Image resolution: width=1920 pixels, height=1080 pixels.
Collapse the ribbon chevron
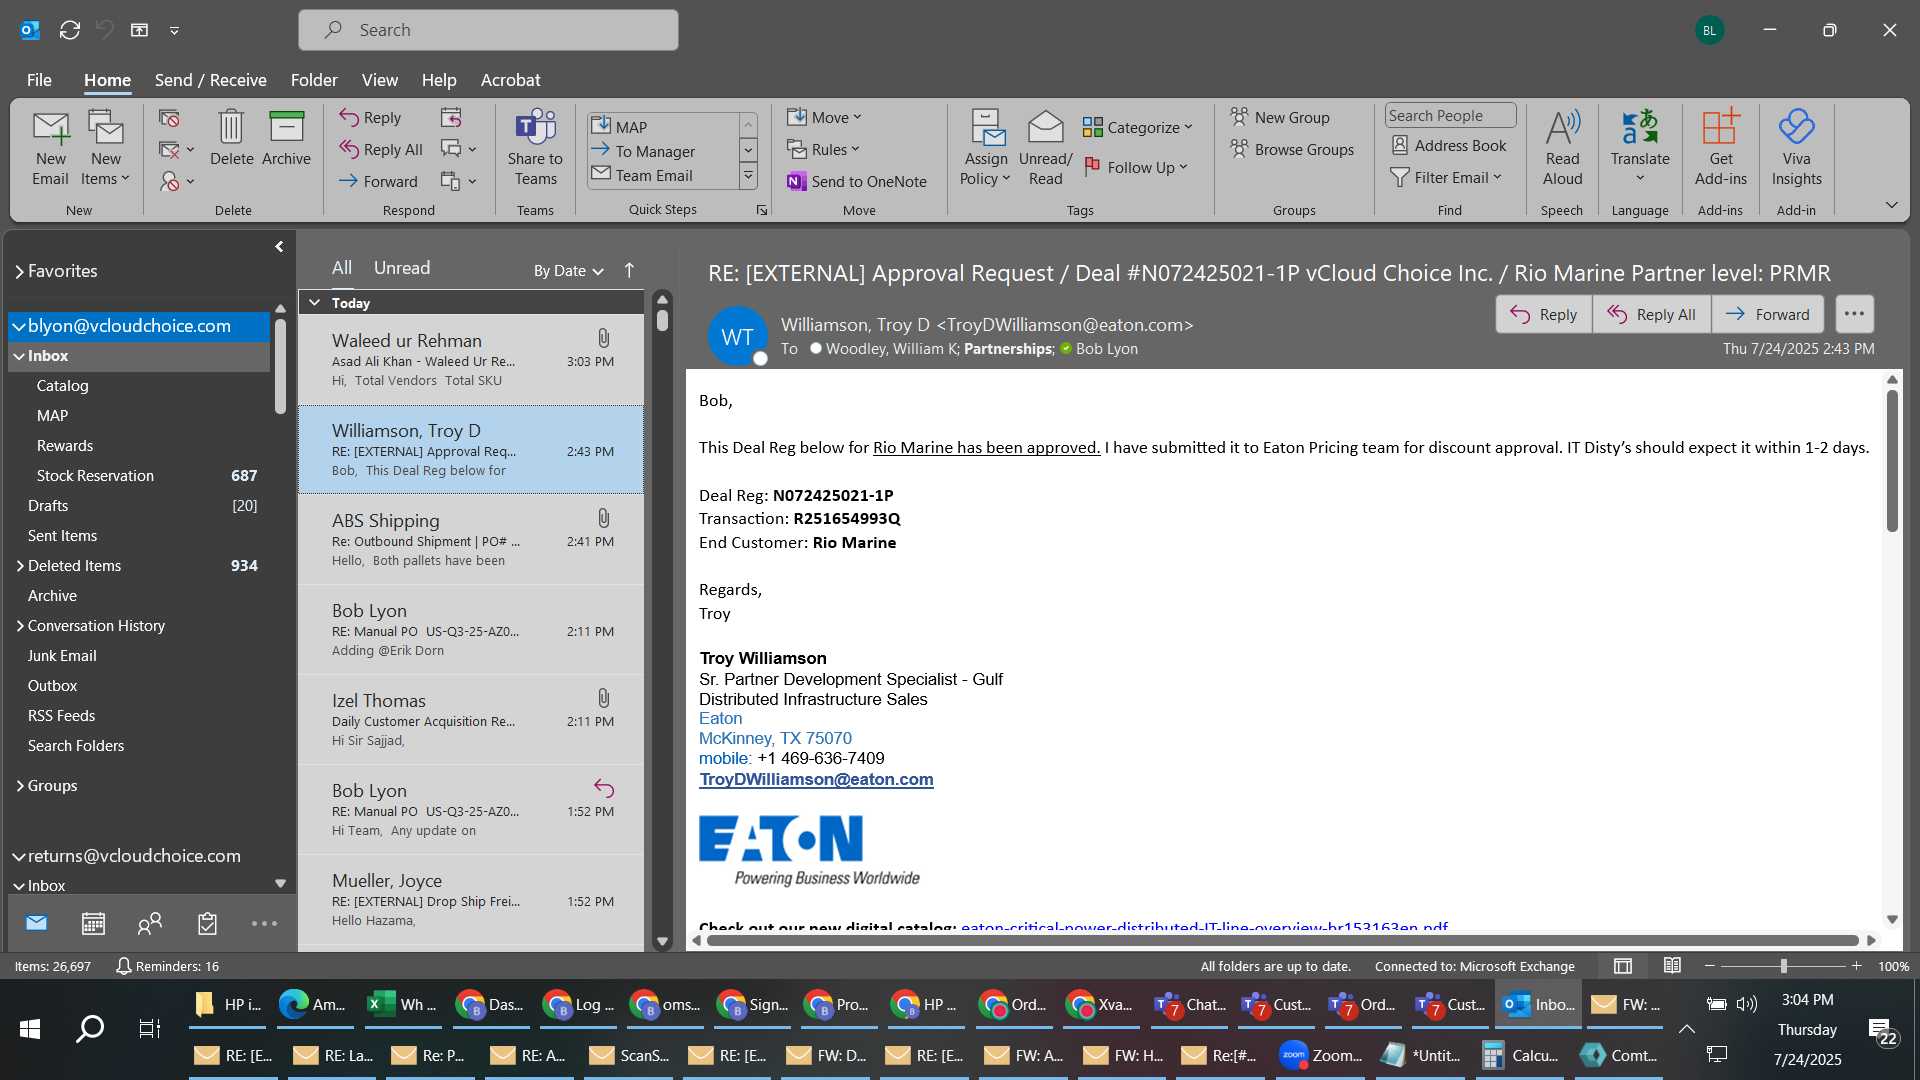tap(1891, 205)
